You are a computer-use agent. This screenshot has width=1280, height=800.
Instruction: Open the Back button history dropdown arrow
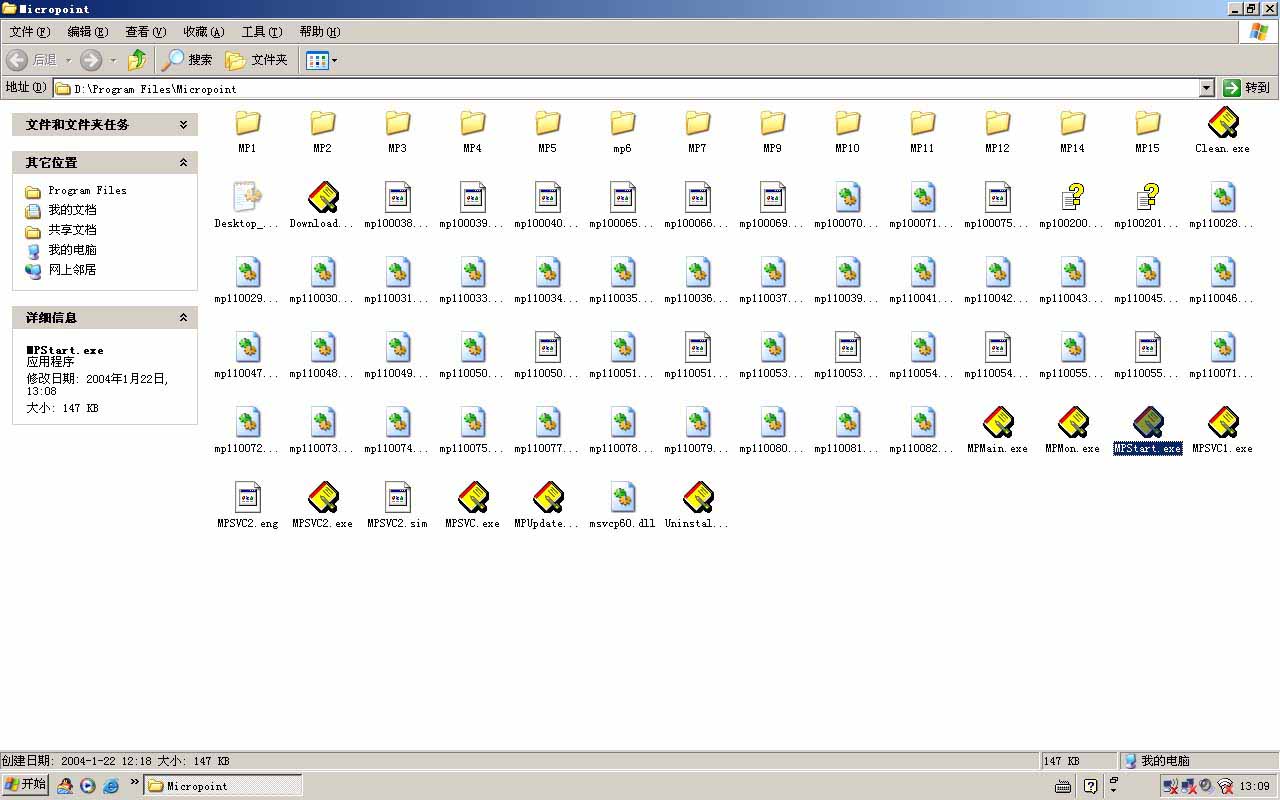click(68, 60)
